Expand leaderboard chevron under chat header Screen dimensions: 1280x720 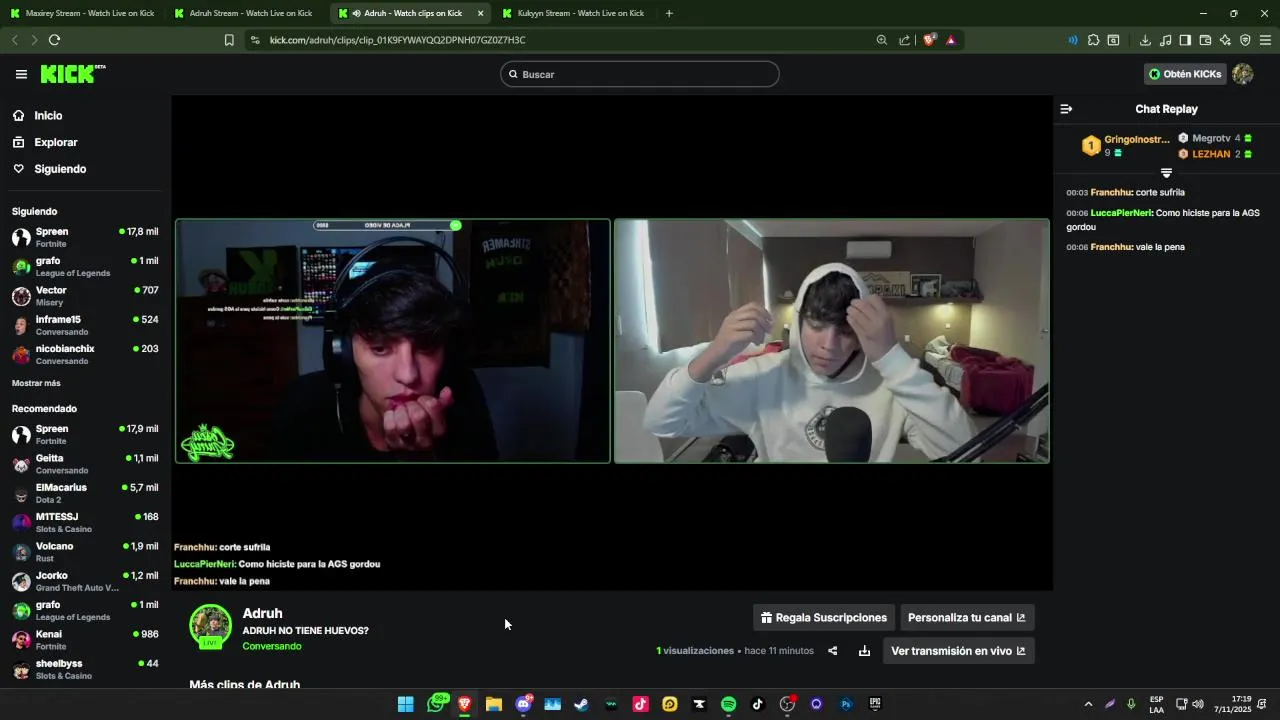click(1166, 173)
